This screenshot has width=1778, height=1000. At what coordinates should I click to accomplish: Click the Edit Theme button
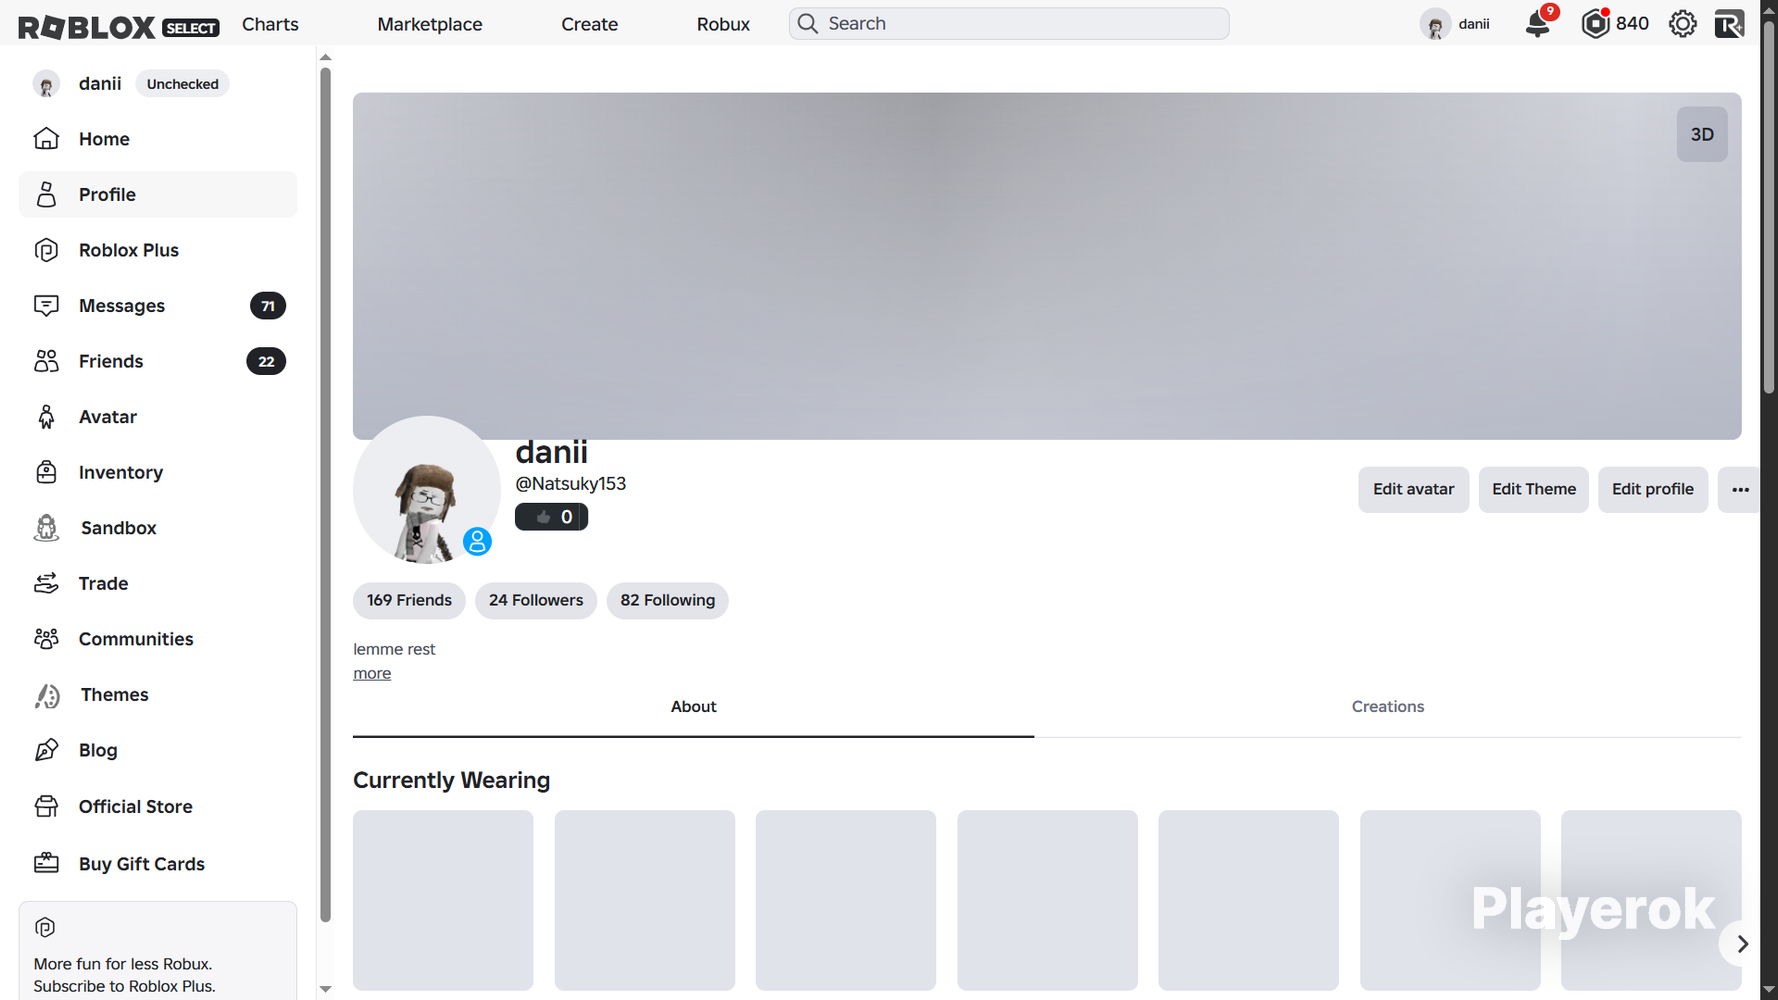coord(1534,490)
